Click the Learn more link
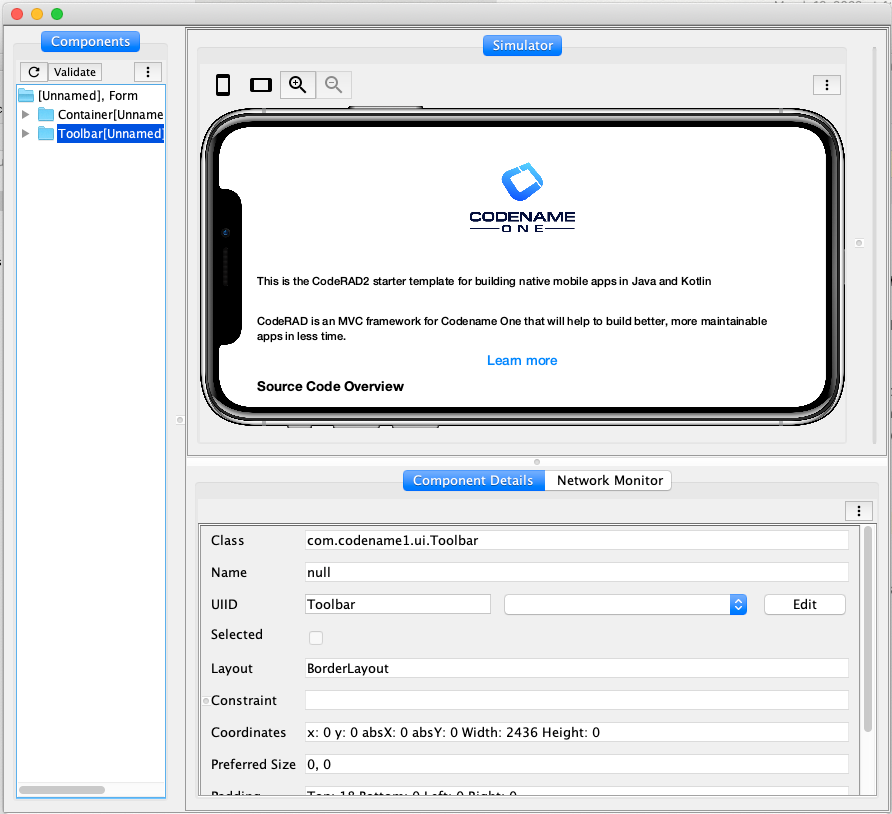The width and height of the screenshot is (892, 814). (x=522, y=360)
